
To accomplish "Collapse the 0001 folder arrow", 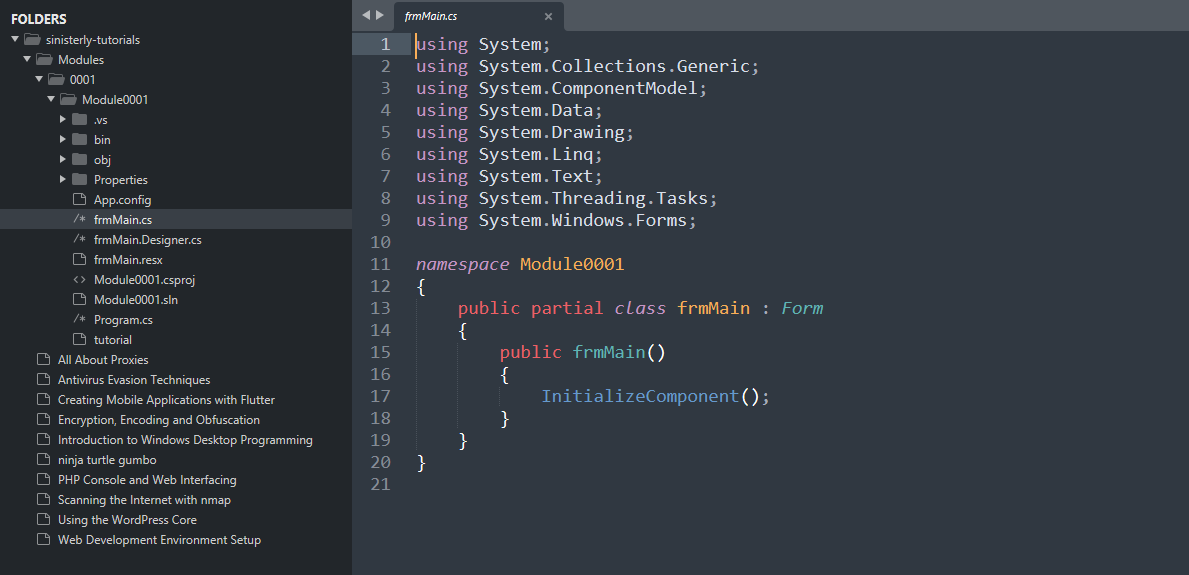I will click(x=39, y=79).
